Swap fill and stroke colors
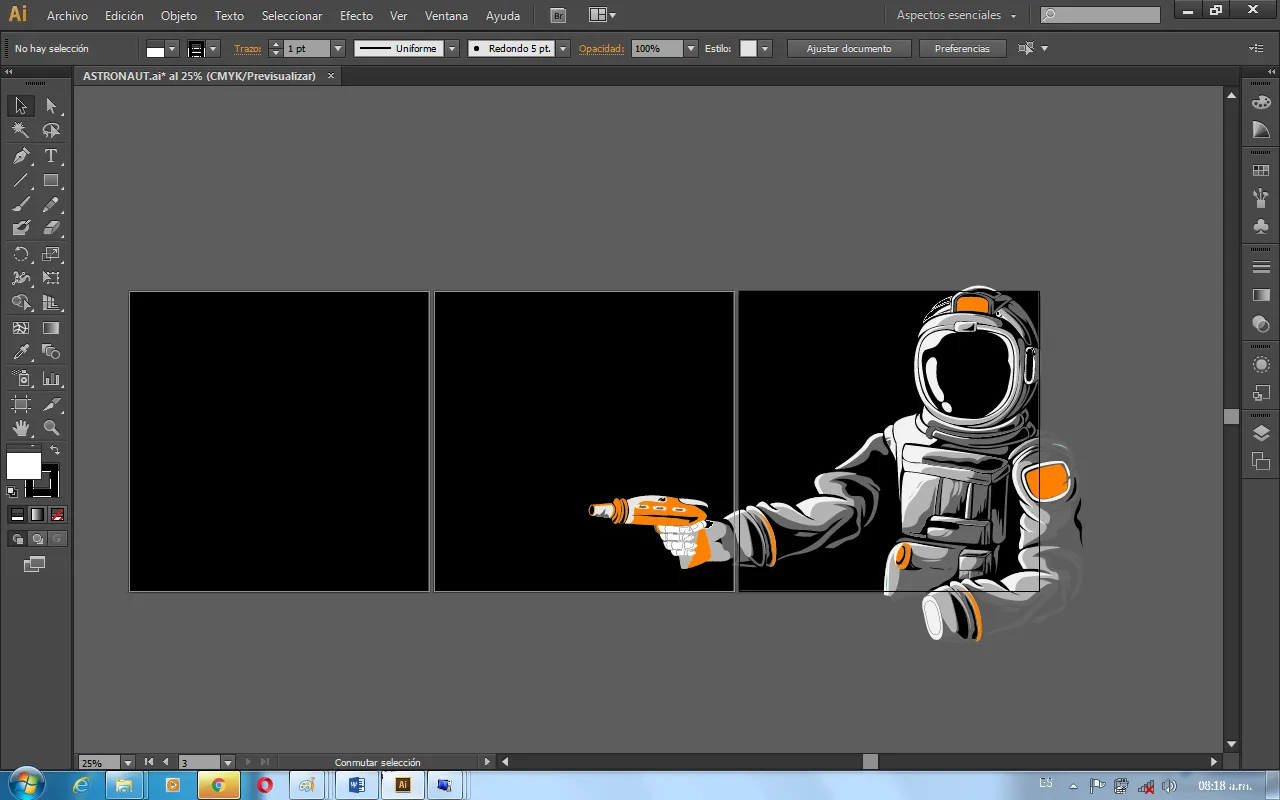This screenshot has width=1280, height=800. point(55,451)
